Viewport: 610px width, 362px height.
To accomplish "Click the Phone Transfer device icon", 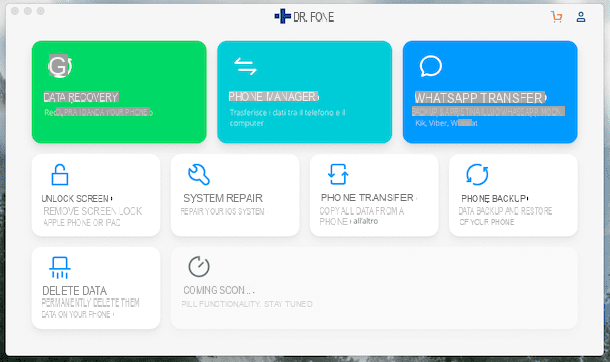I will (338, 174).
